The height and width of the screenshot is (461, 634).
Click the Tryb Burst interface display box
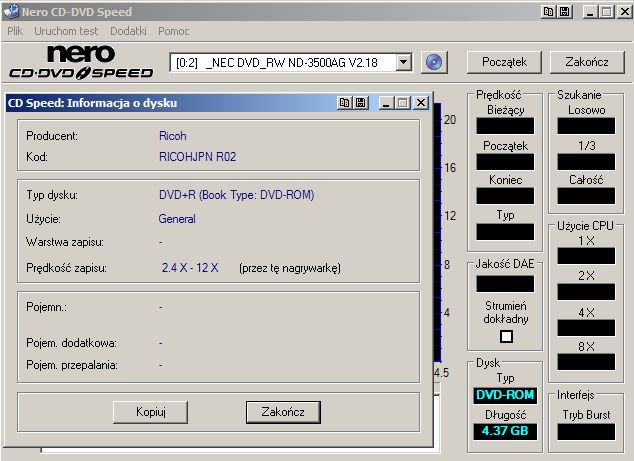tap(586, 432)
